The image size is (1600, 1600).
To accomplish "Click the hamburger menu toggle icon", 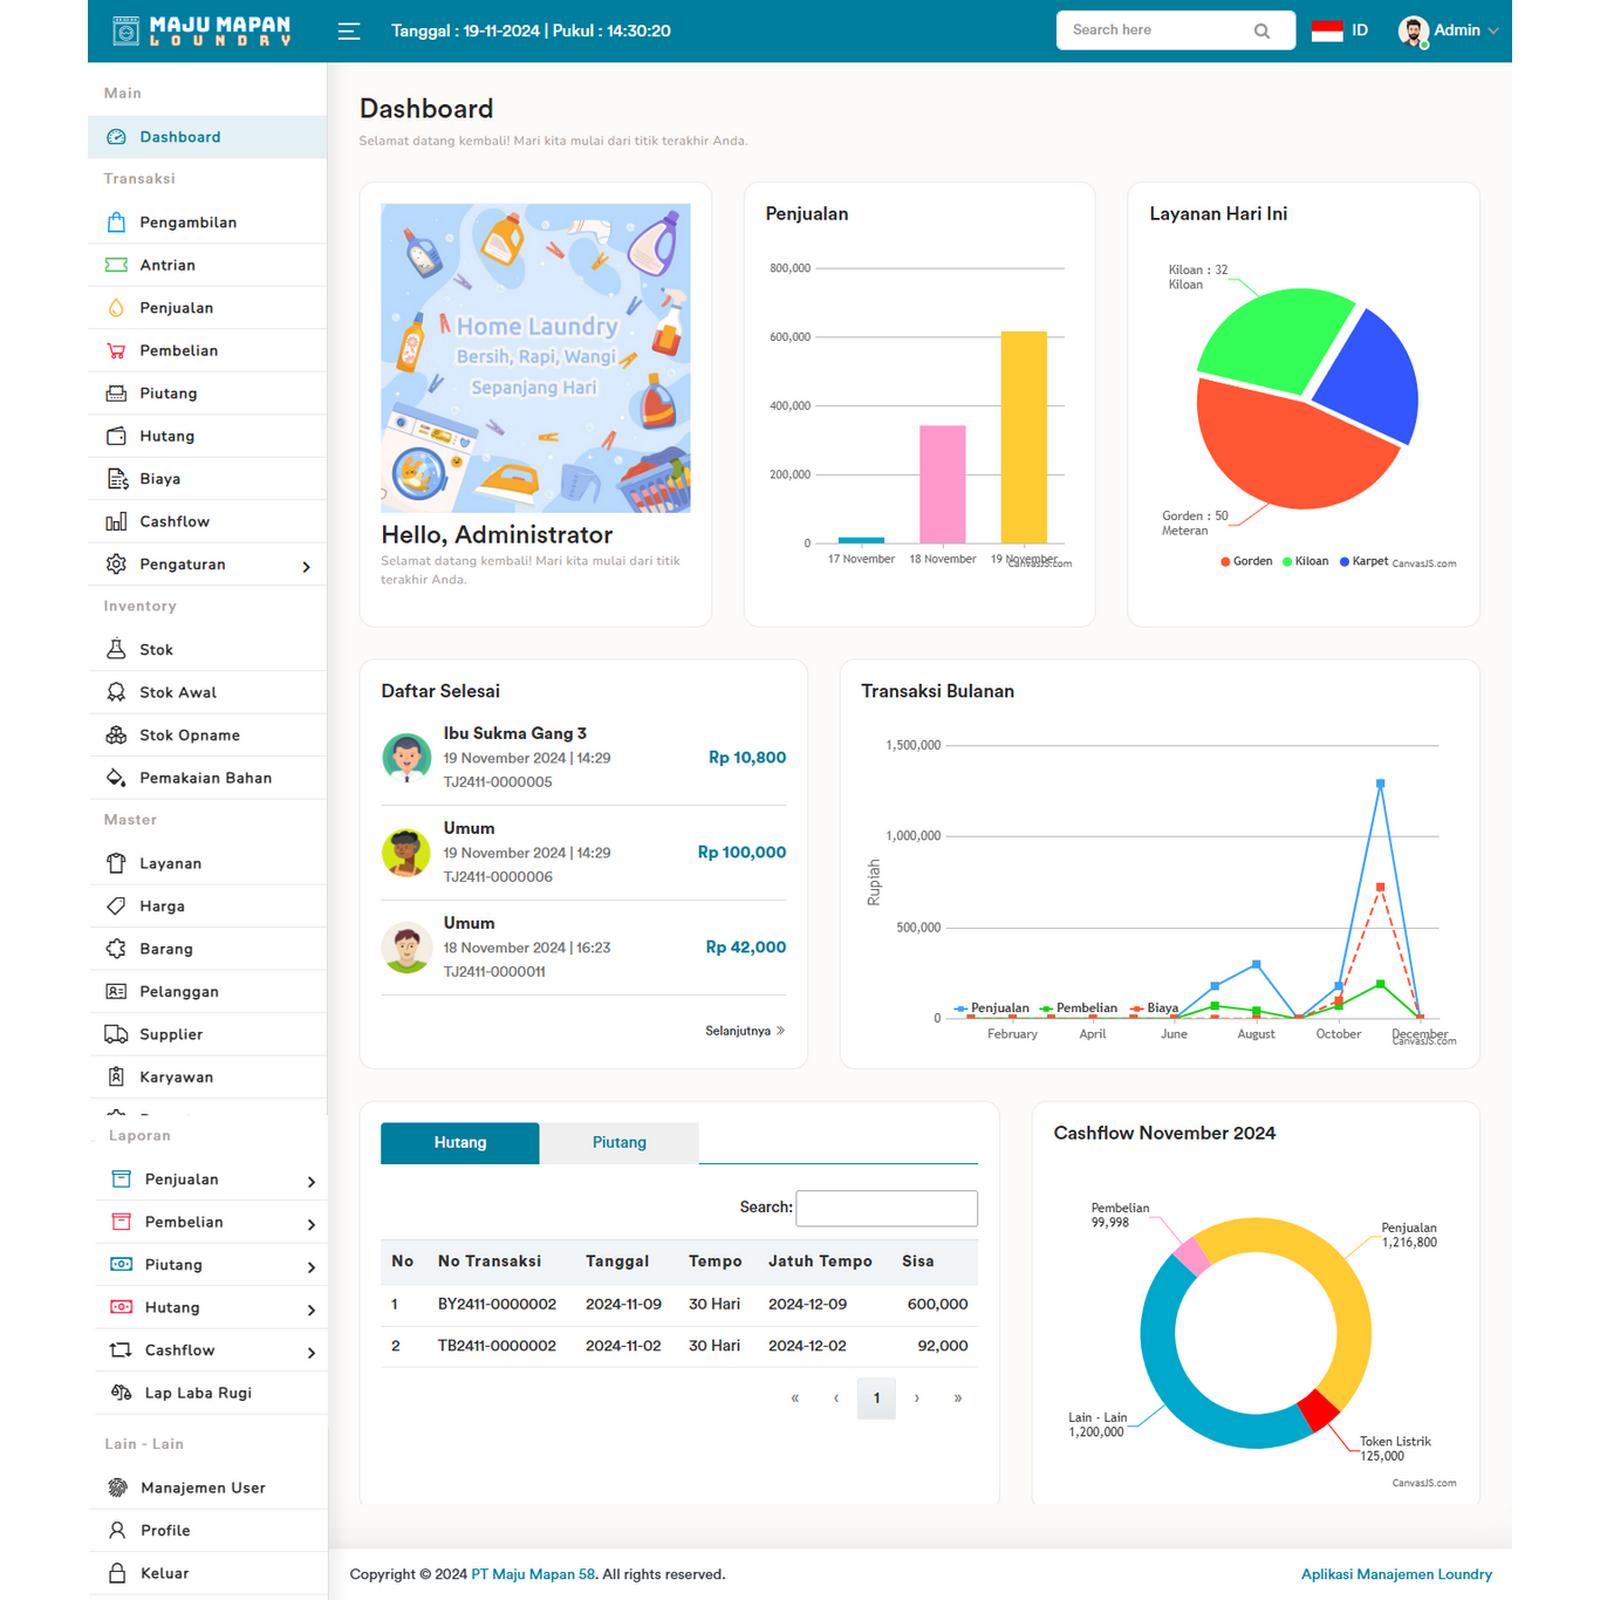I will [348, 31].
